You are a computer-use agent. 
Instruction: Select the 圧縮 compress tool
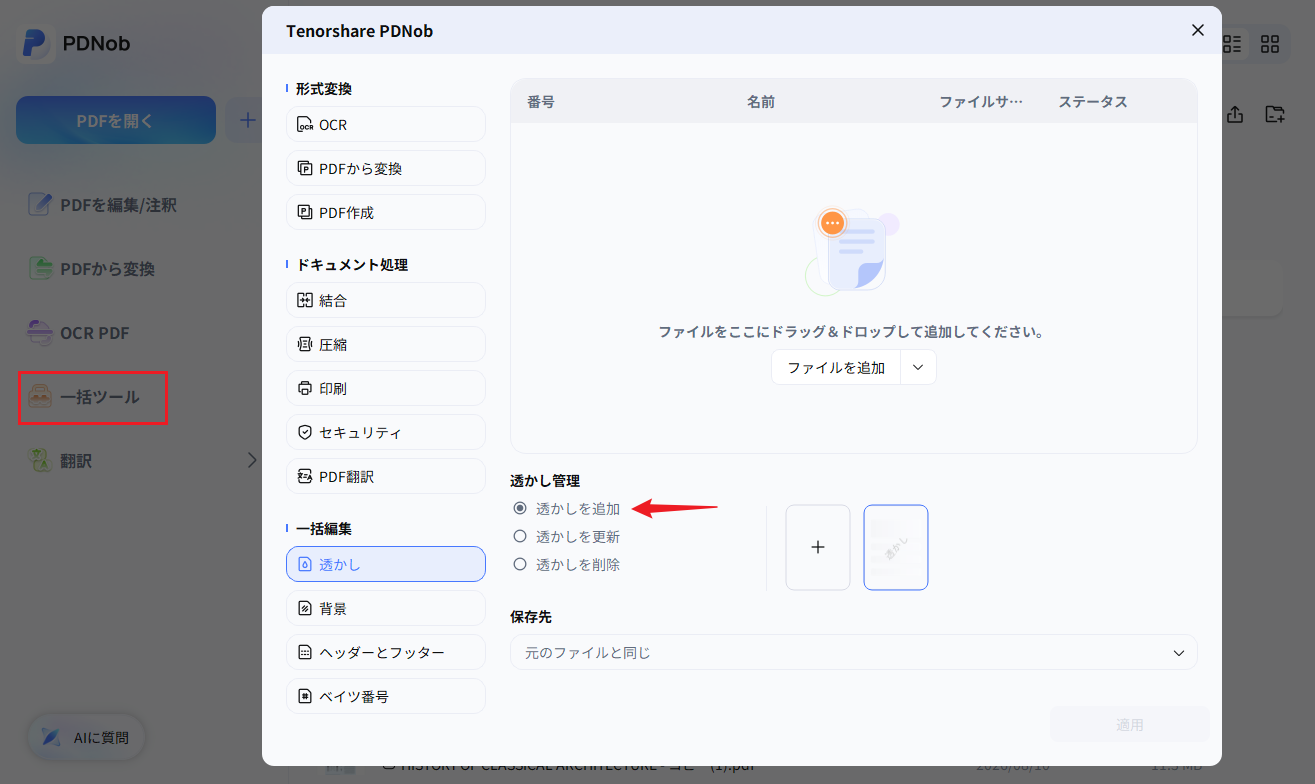[x=386, y=344]
